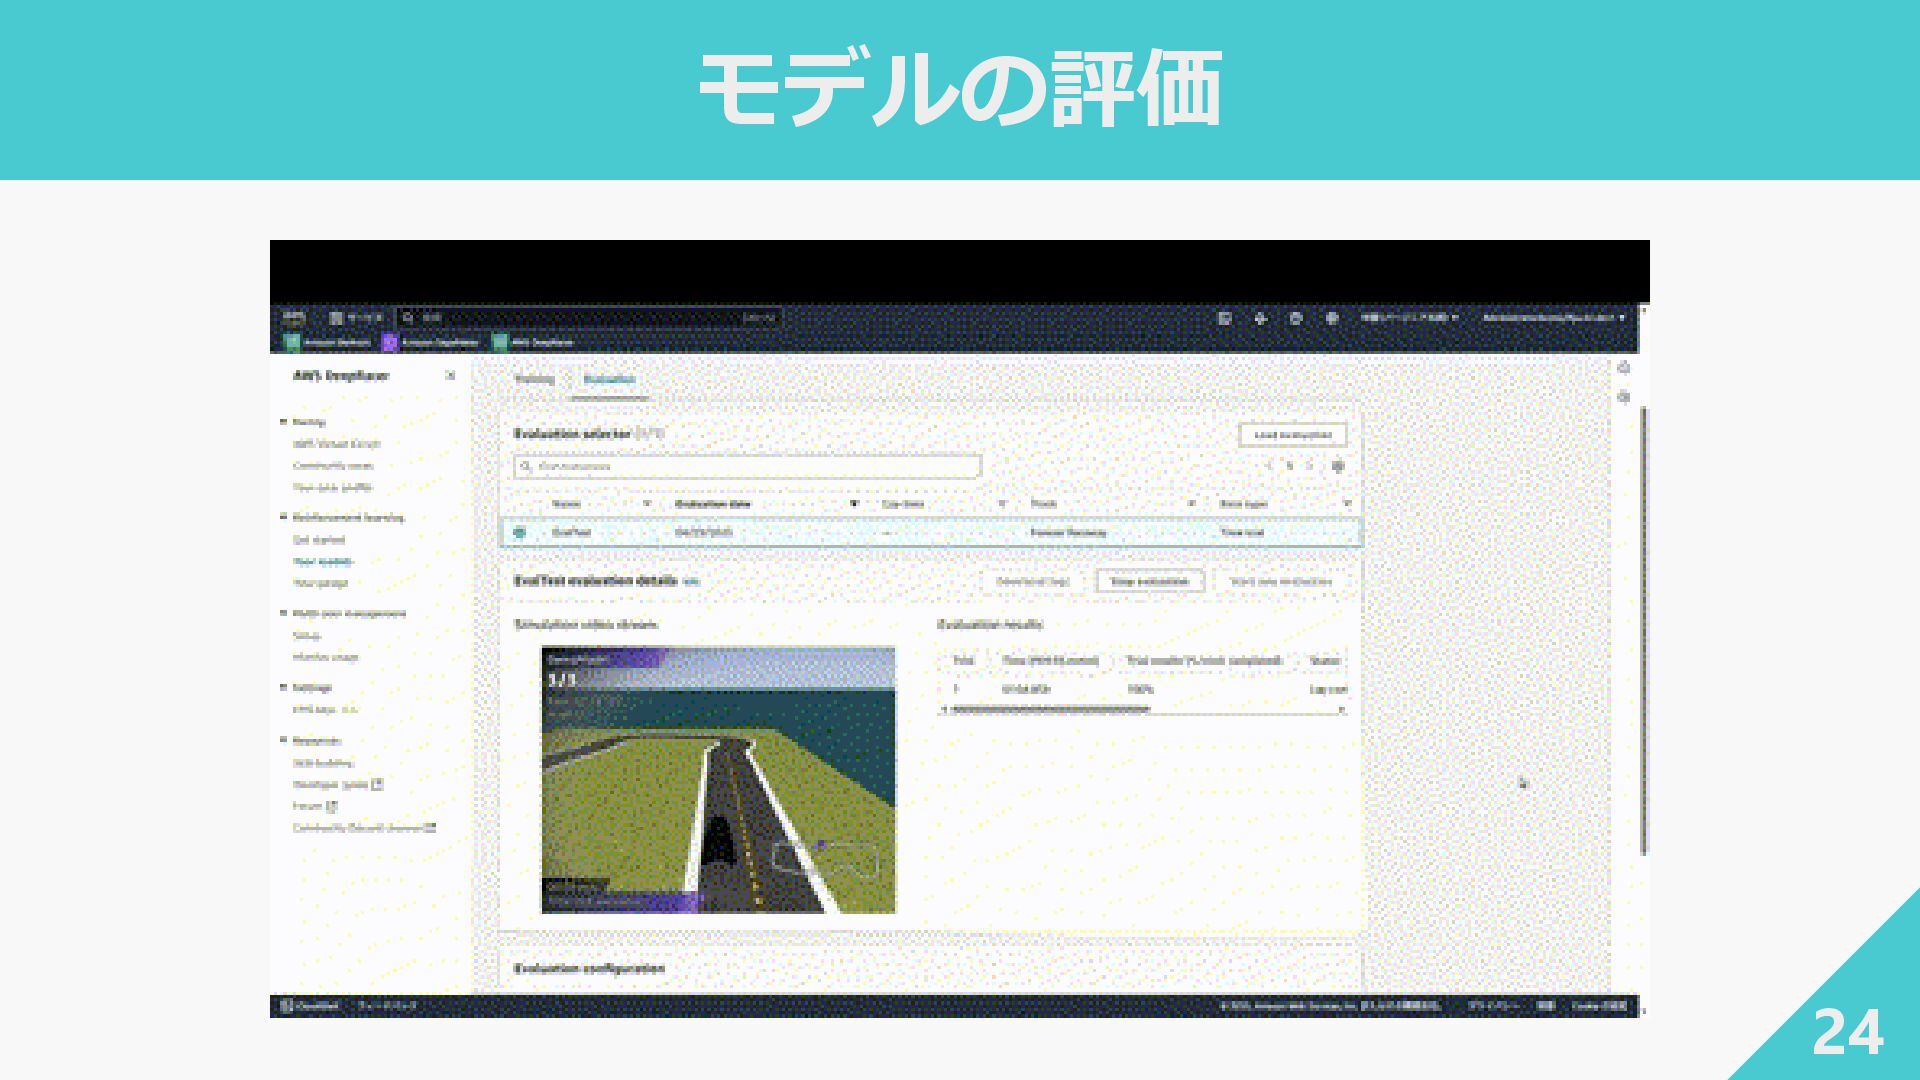Open the console settings gear icon
The height and width of the screenshot is (1080, 1920).
click(1332, 318)
